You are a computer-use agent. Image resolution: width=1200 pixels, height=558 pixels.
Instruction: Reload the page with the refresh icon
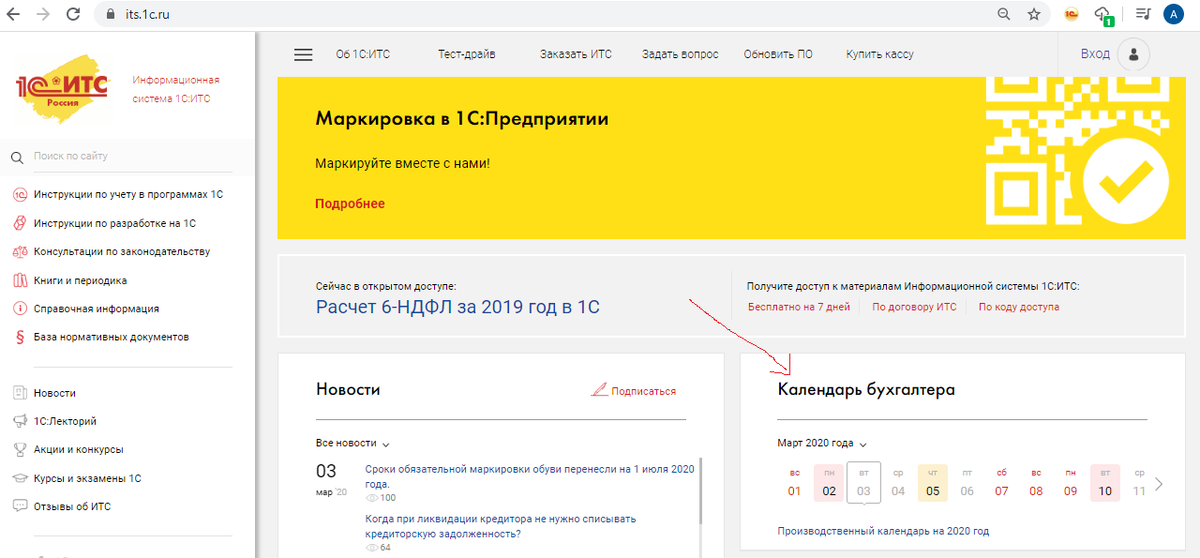click(73, 14)
